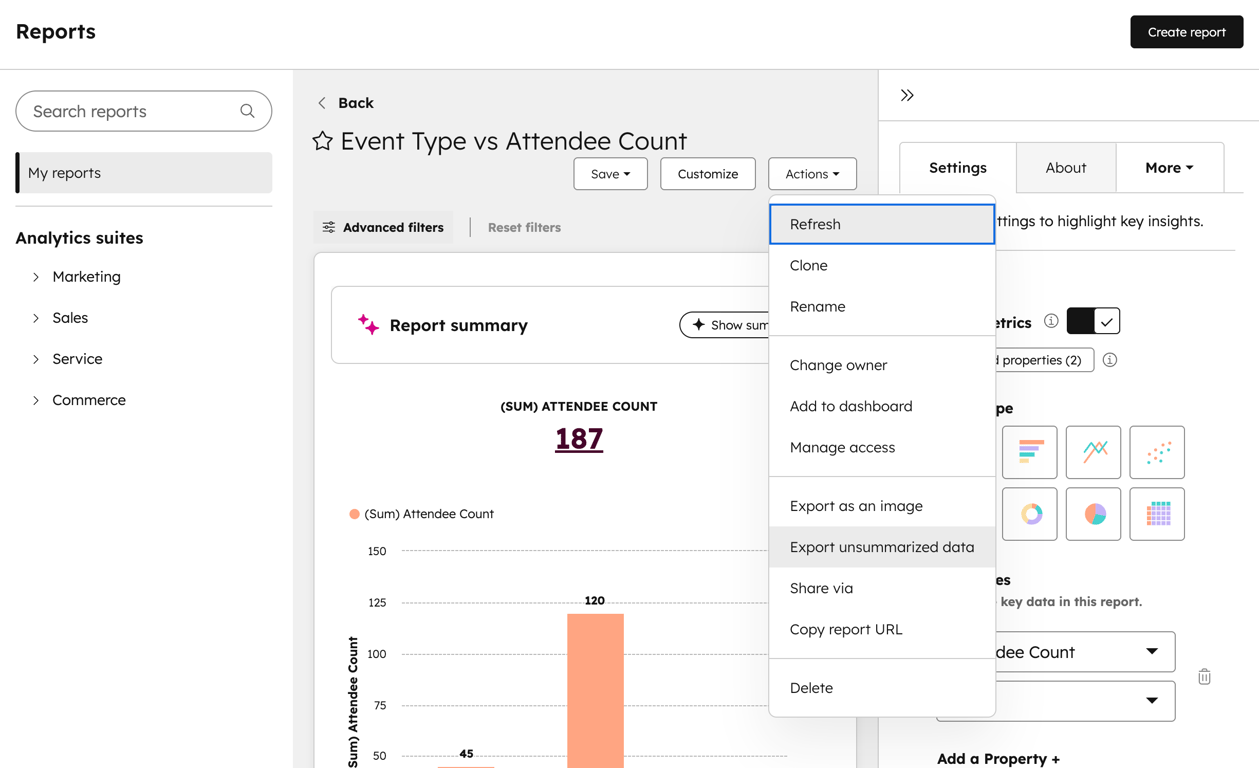Image resolution: width=1259 pixels, height=768 pixels.
Task: Select Copy report URL
Action: 882,629
